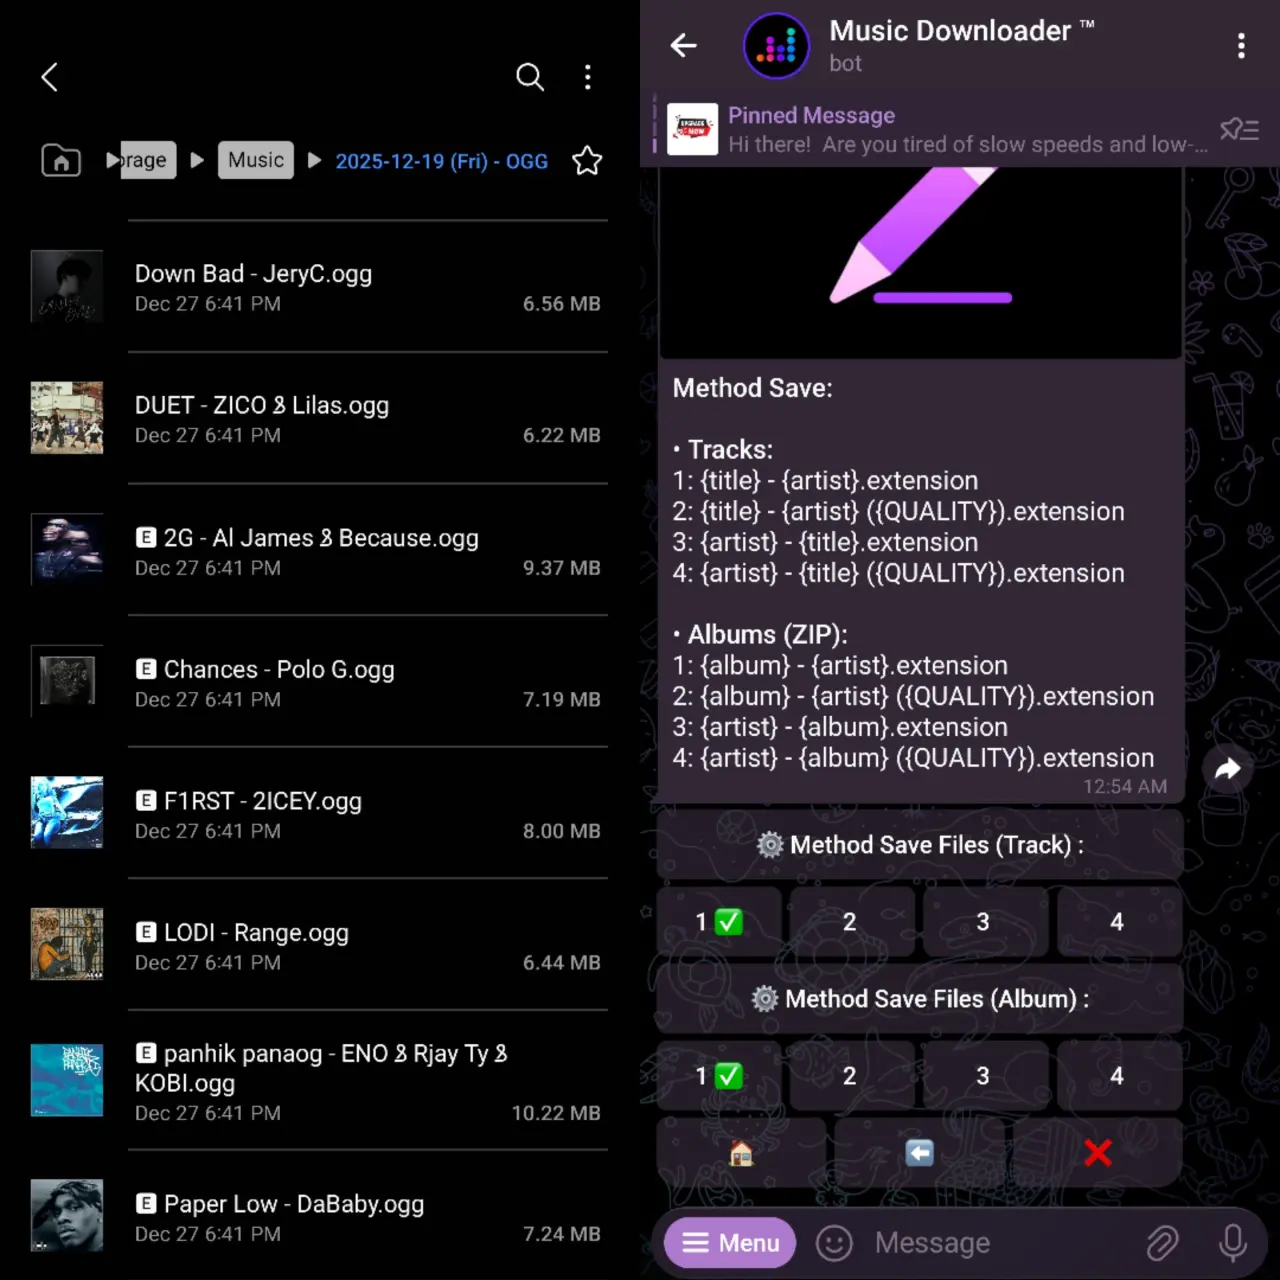Viewport: 1280px width, 1280px height.
Task: Open Chances - Polo G.ogg file
Action: (x=318, y=683)
